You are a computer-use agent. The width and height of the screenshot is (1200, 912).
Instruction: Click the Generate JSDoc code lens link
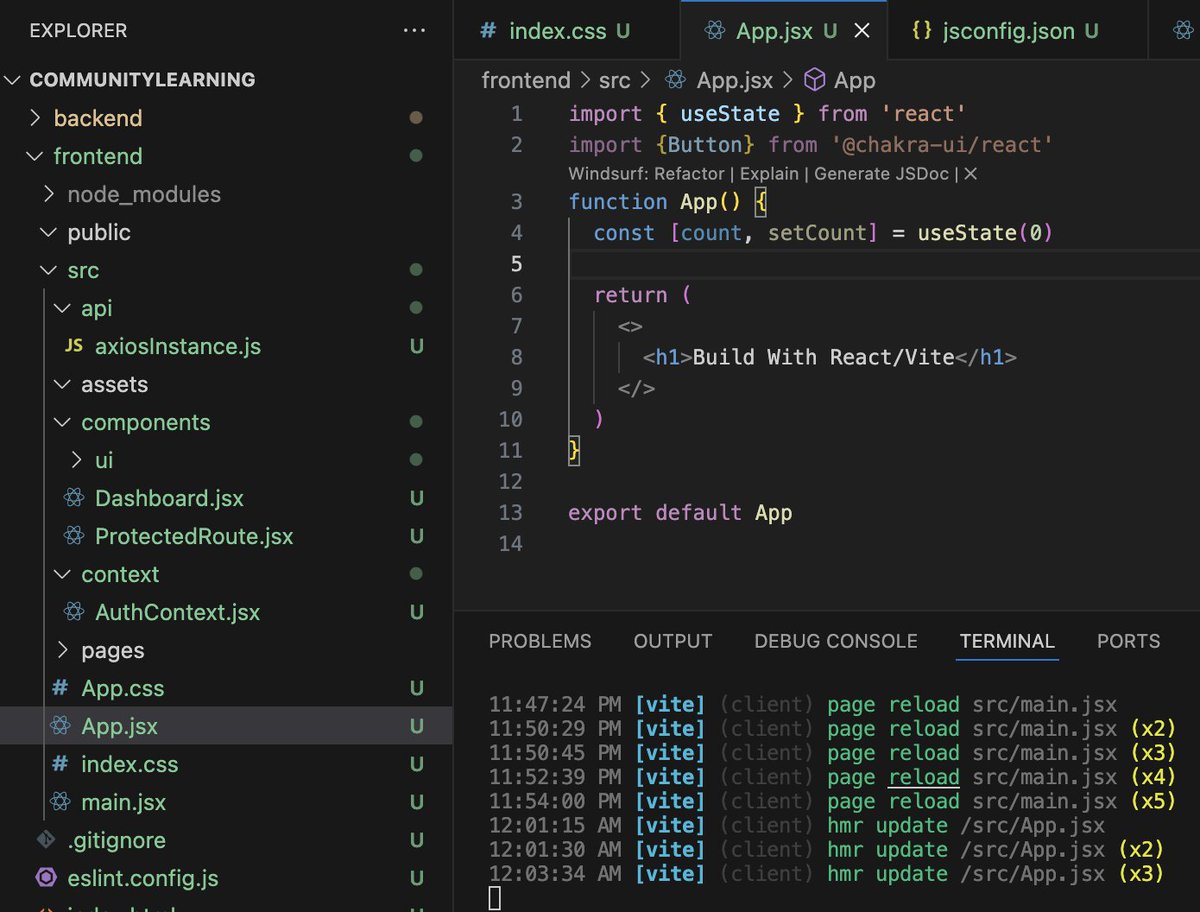tap(883, 174)
